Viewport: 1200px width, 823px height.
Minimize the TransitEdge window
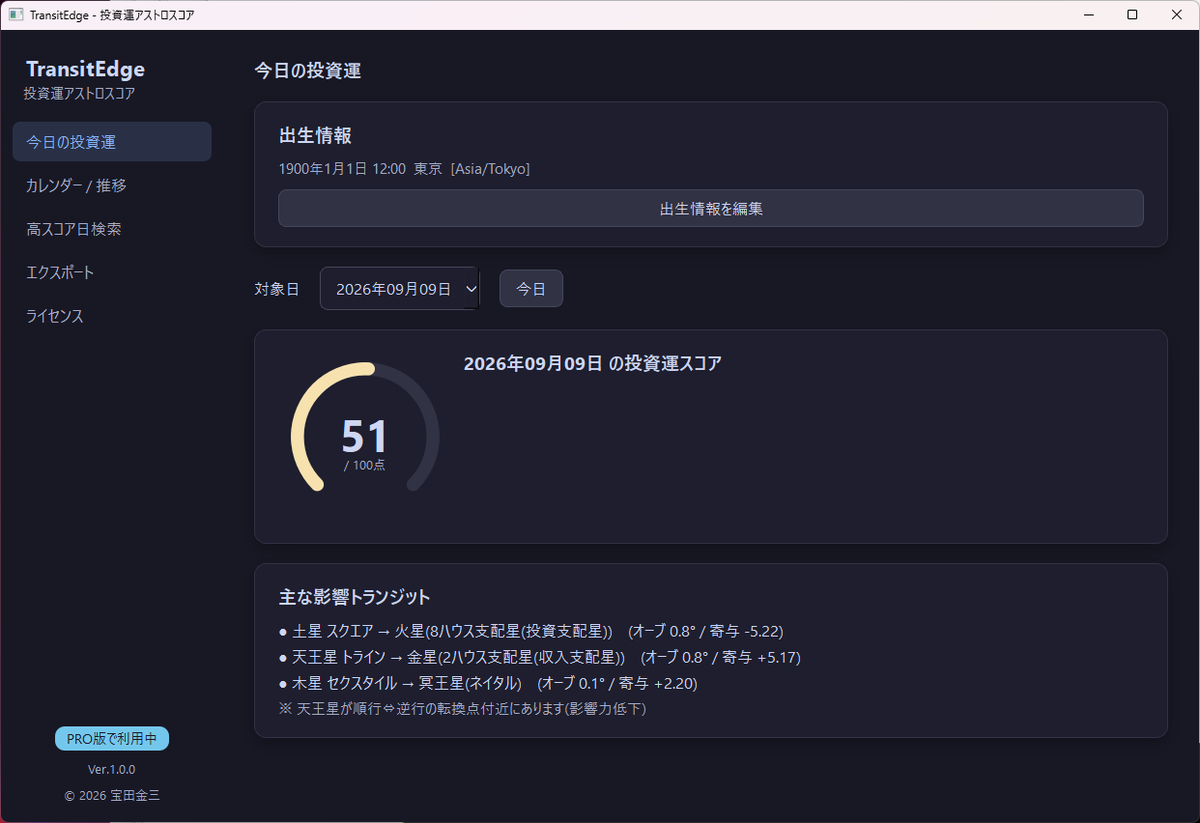[1087, 15]
